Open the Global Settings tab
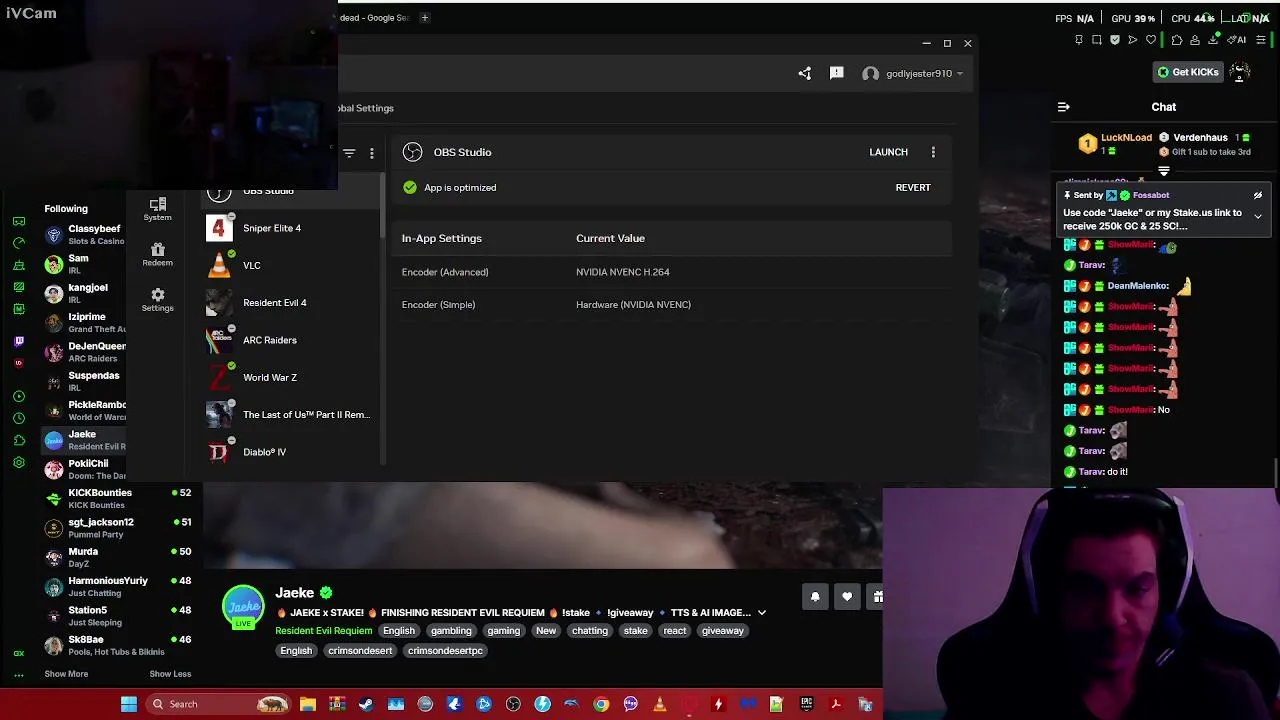The width and height of the screenshot is (1280, 720). (x=366, y=108)
